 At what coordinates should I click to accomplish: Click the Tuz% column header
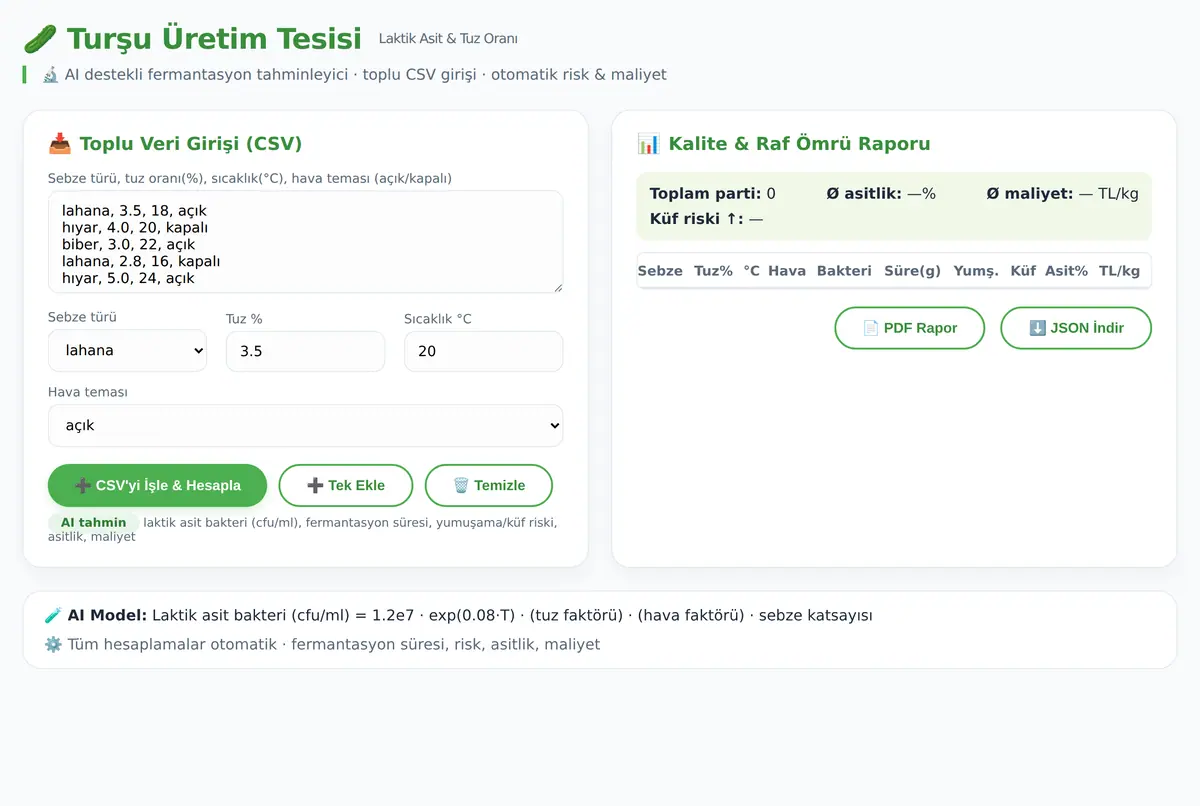pos(713,271)
